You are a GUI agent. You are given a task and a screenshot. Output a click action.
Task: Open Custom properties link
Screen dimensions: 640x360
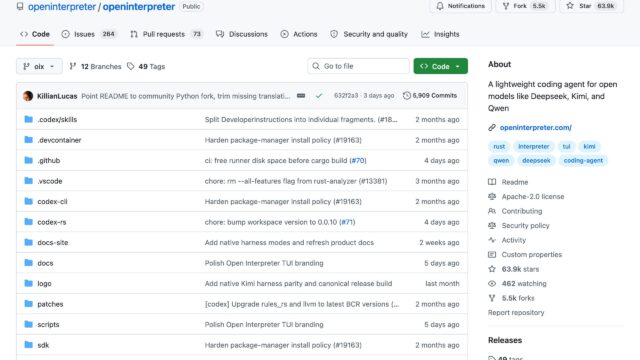[525, 254]
